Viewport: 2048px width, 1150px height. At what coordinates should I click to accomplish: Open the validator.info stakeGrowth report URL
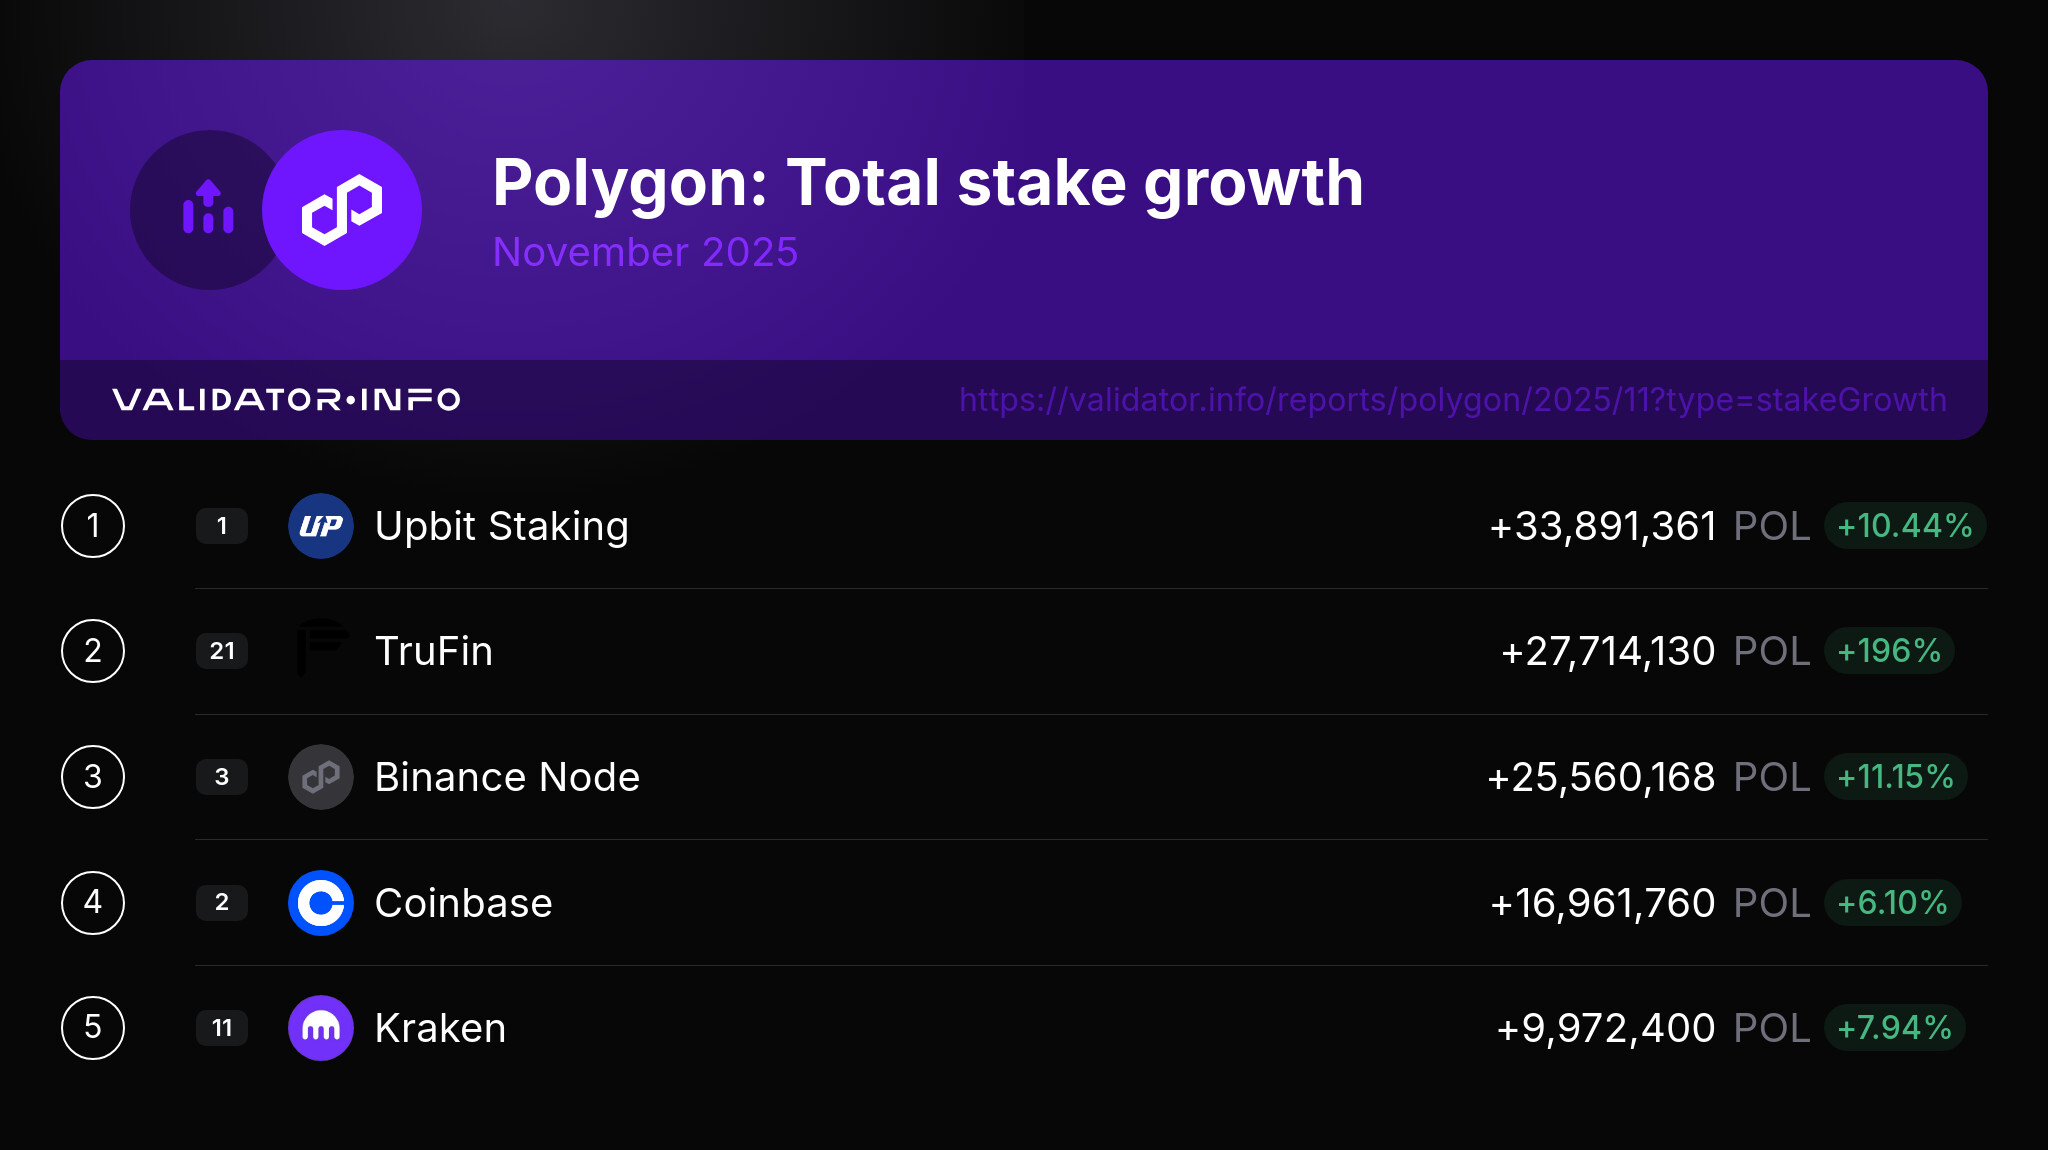pos(1452,400)
